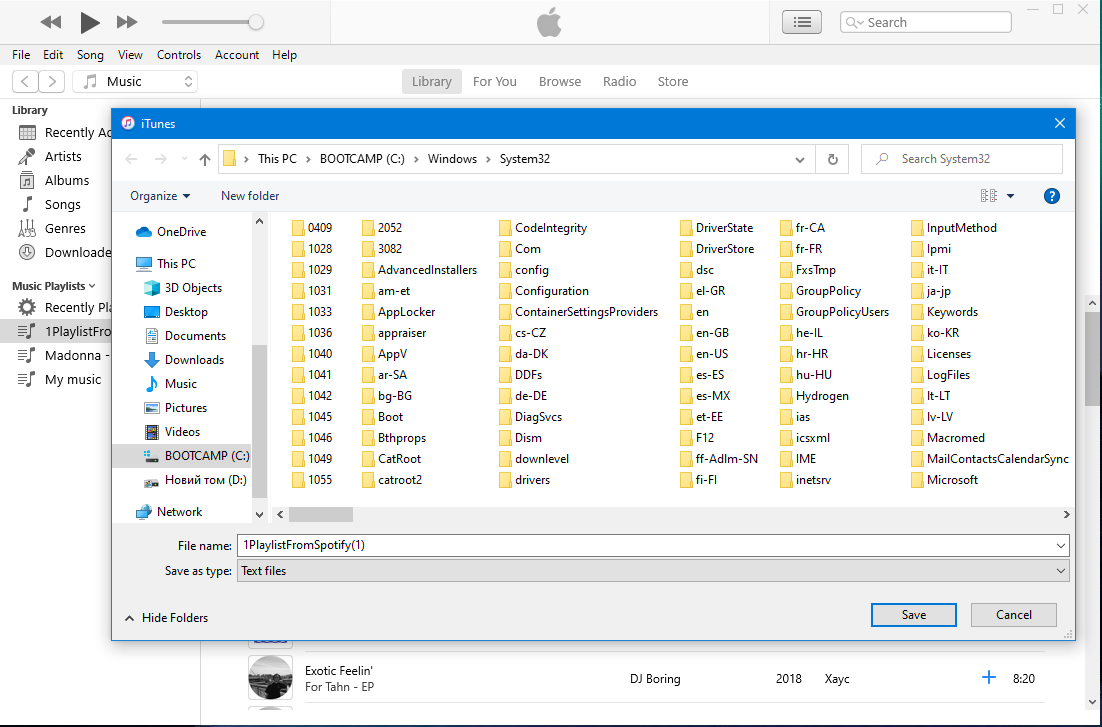Click the Search System32 field
This screenshot has height=727, width=1102.
pyautogui.click(x=961, y=159)
